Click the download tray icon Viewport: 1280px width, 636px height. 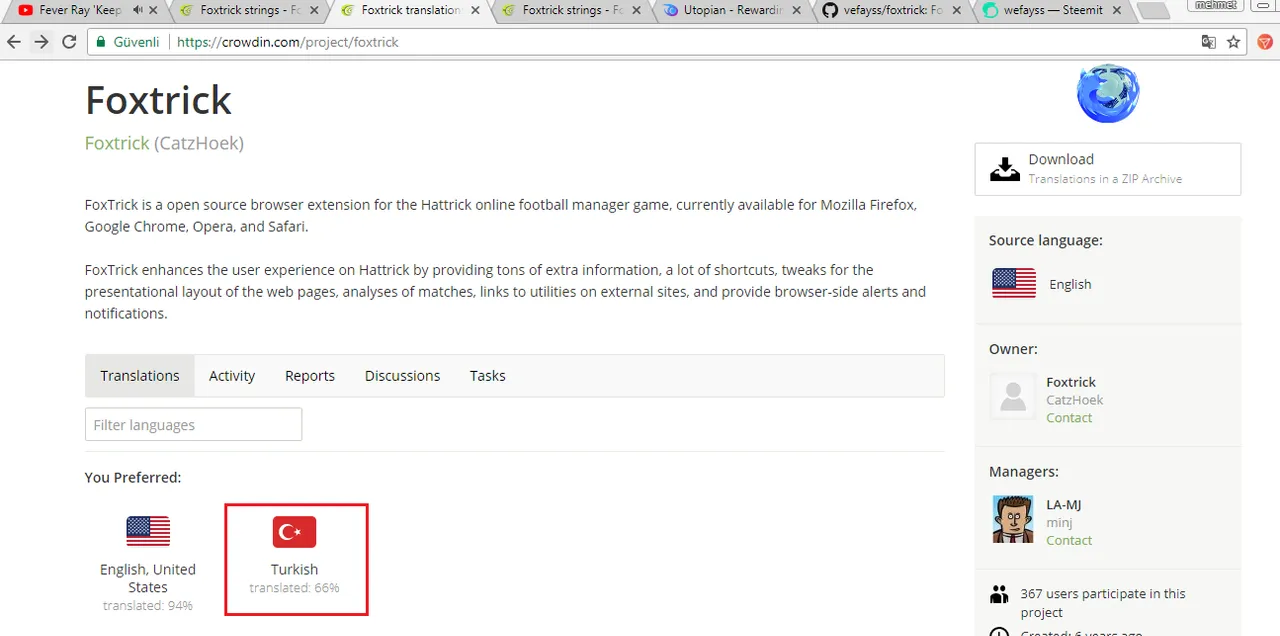coord(1005,168)
